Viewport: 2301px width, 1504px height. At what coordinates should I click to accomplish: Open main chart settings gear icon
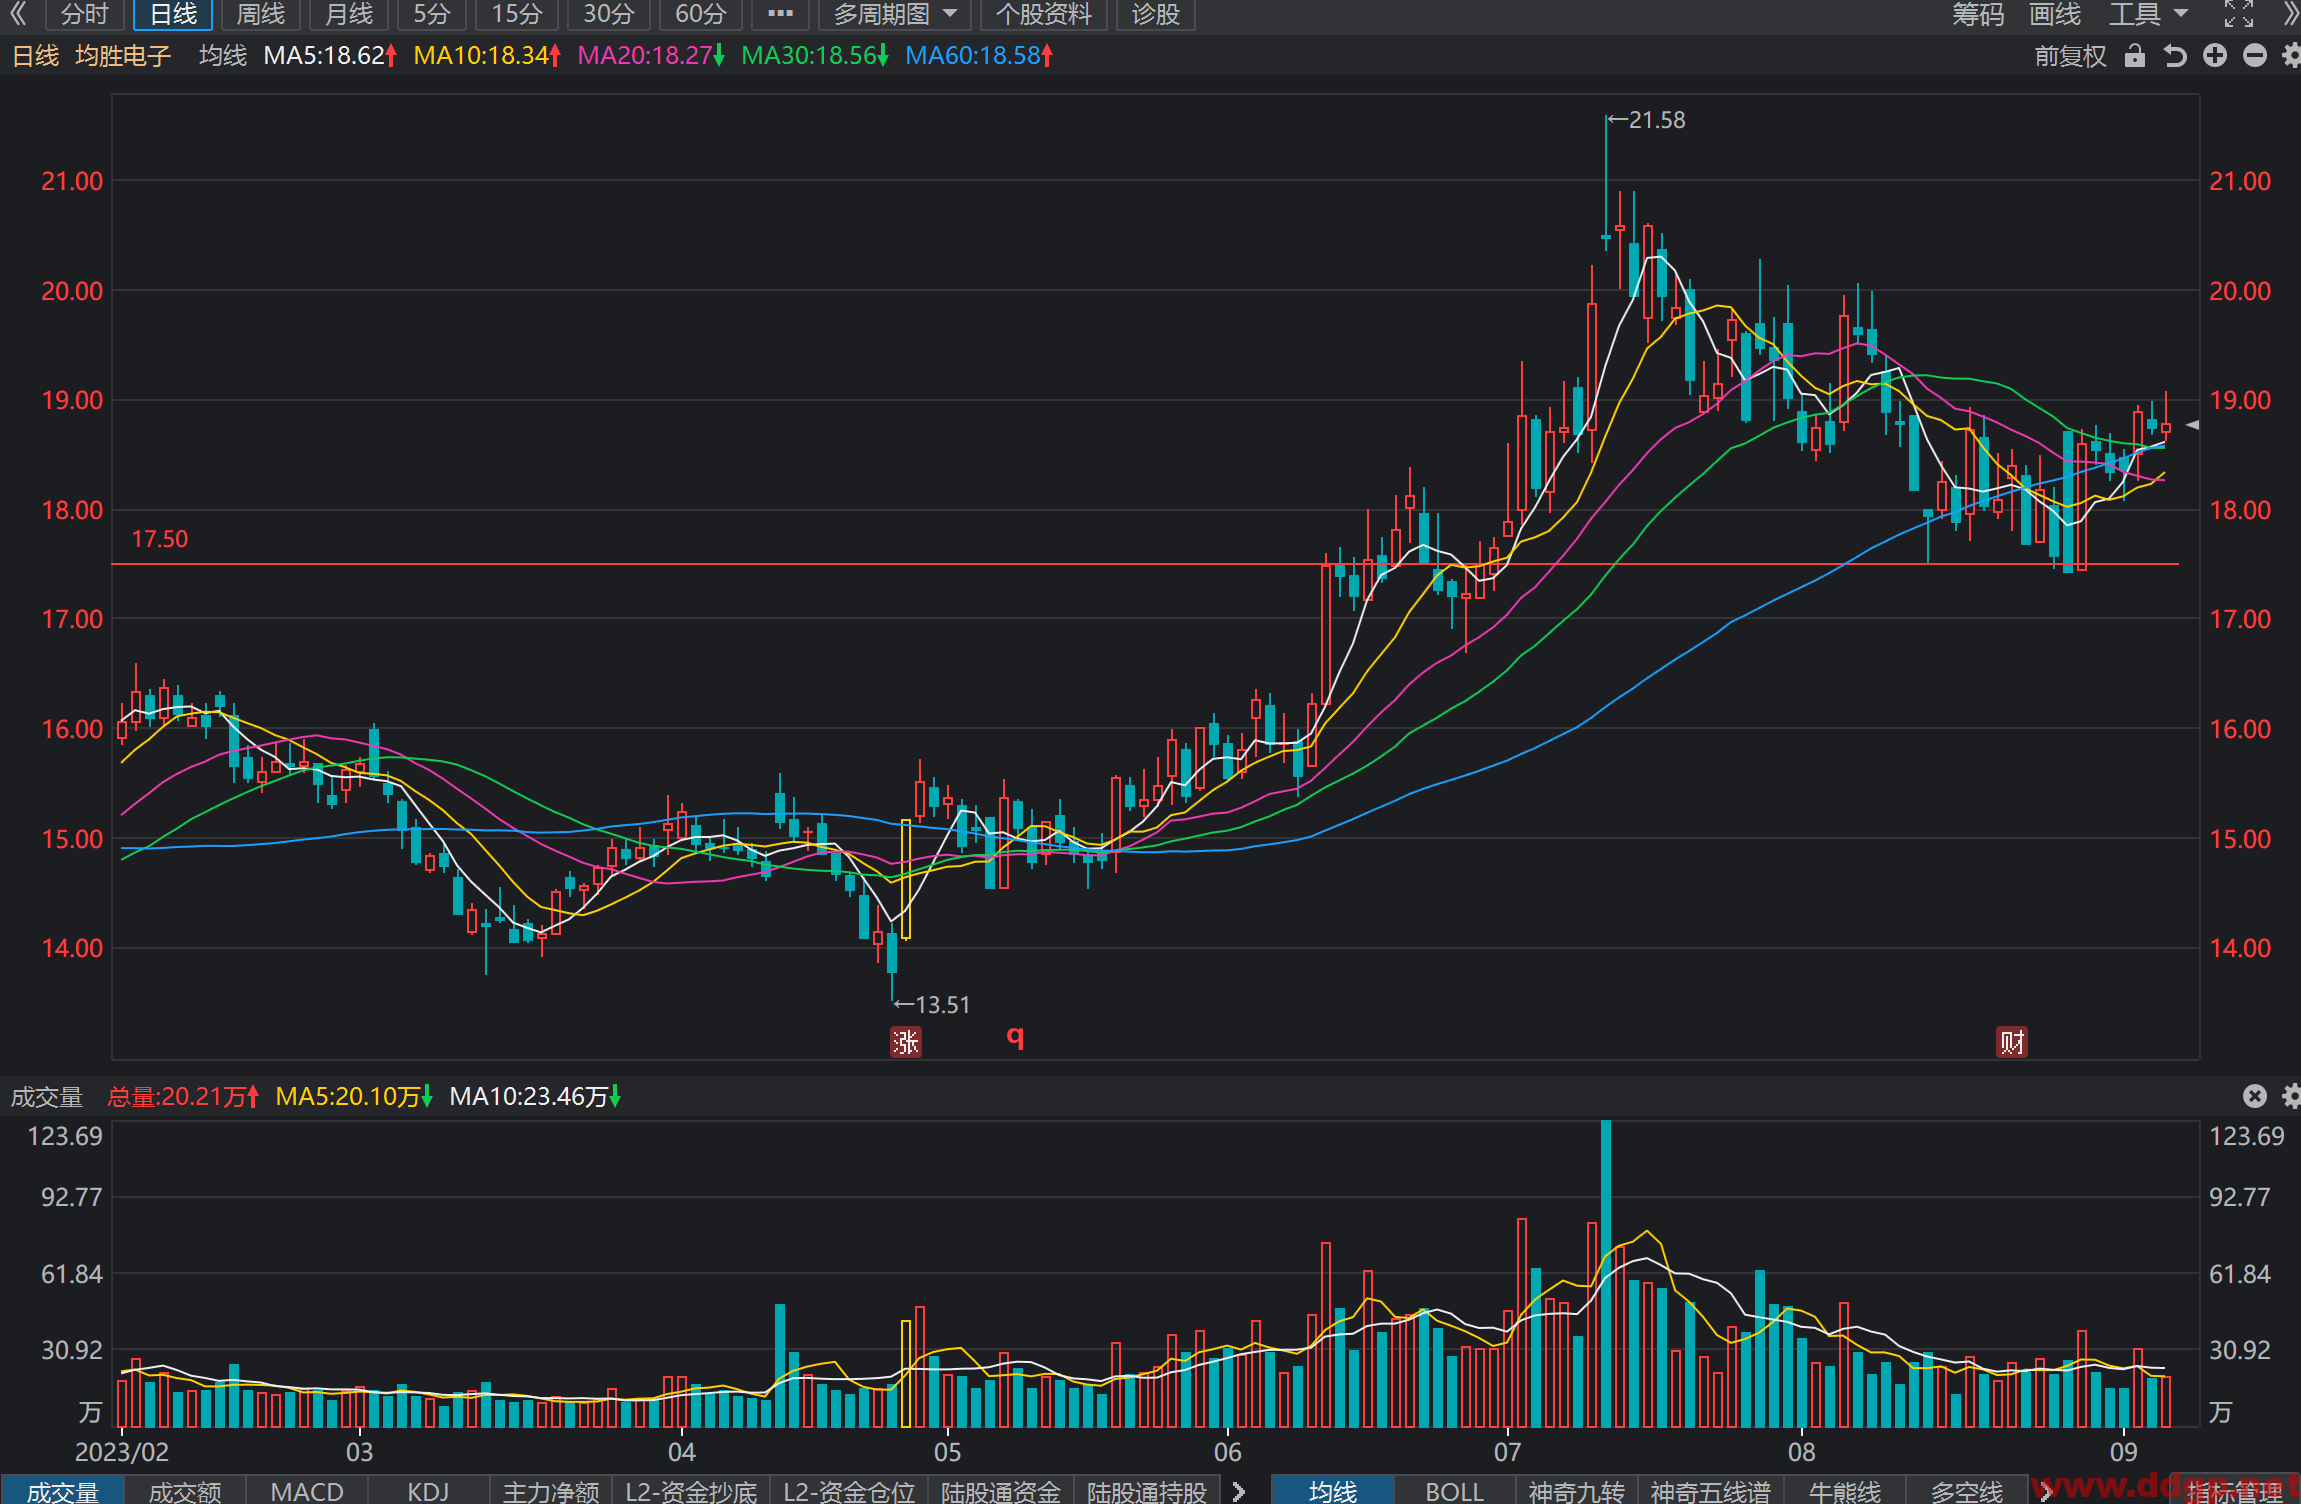(2291, 56)
